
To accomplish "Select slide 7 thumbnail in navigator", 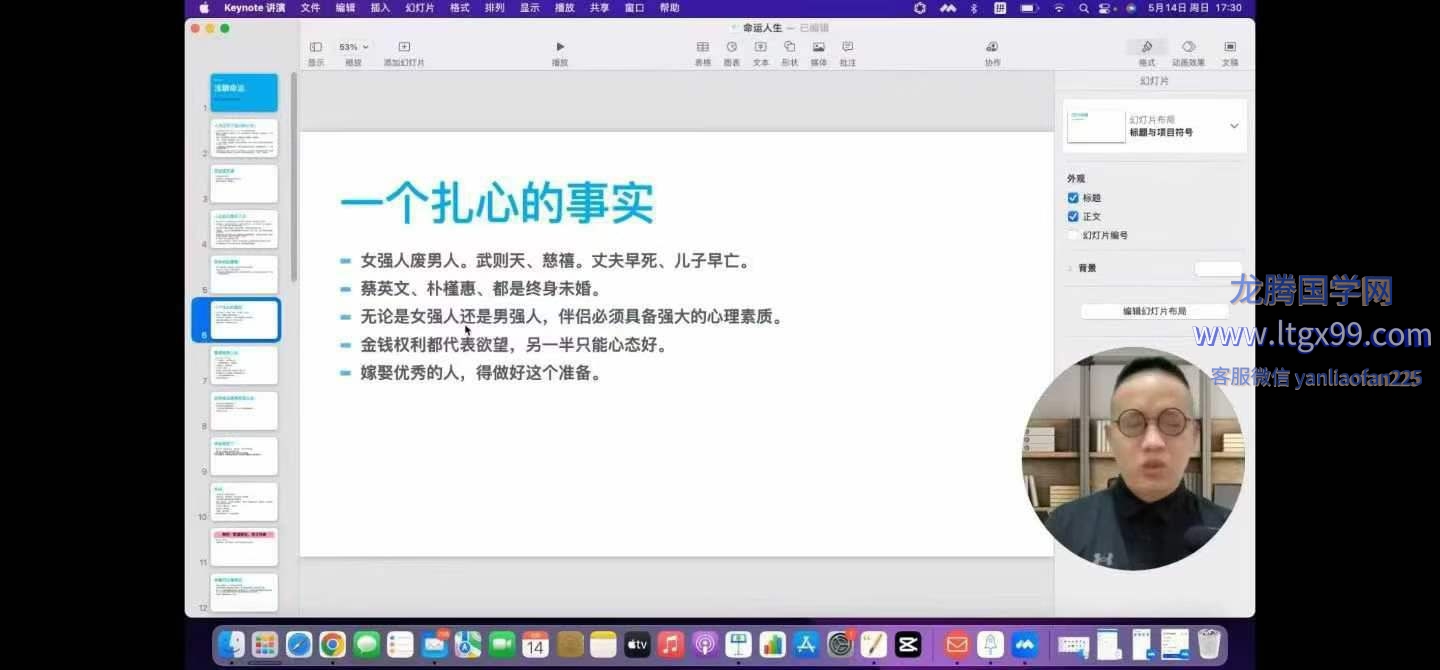I will (244, 365).
